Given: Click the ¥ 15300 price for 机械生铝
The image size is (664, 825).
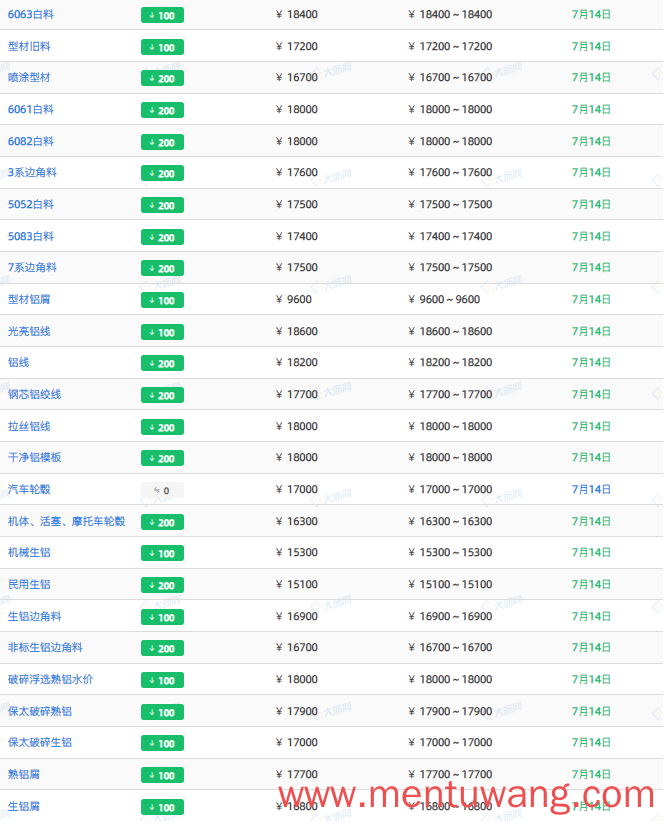Looking at the screenshot, I should (x=297, y=553).
